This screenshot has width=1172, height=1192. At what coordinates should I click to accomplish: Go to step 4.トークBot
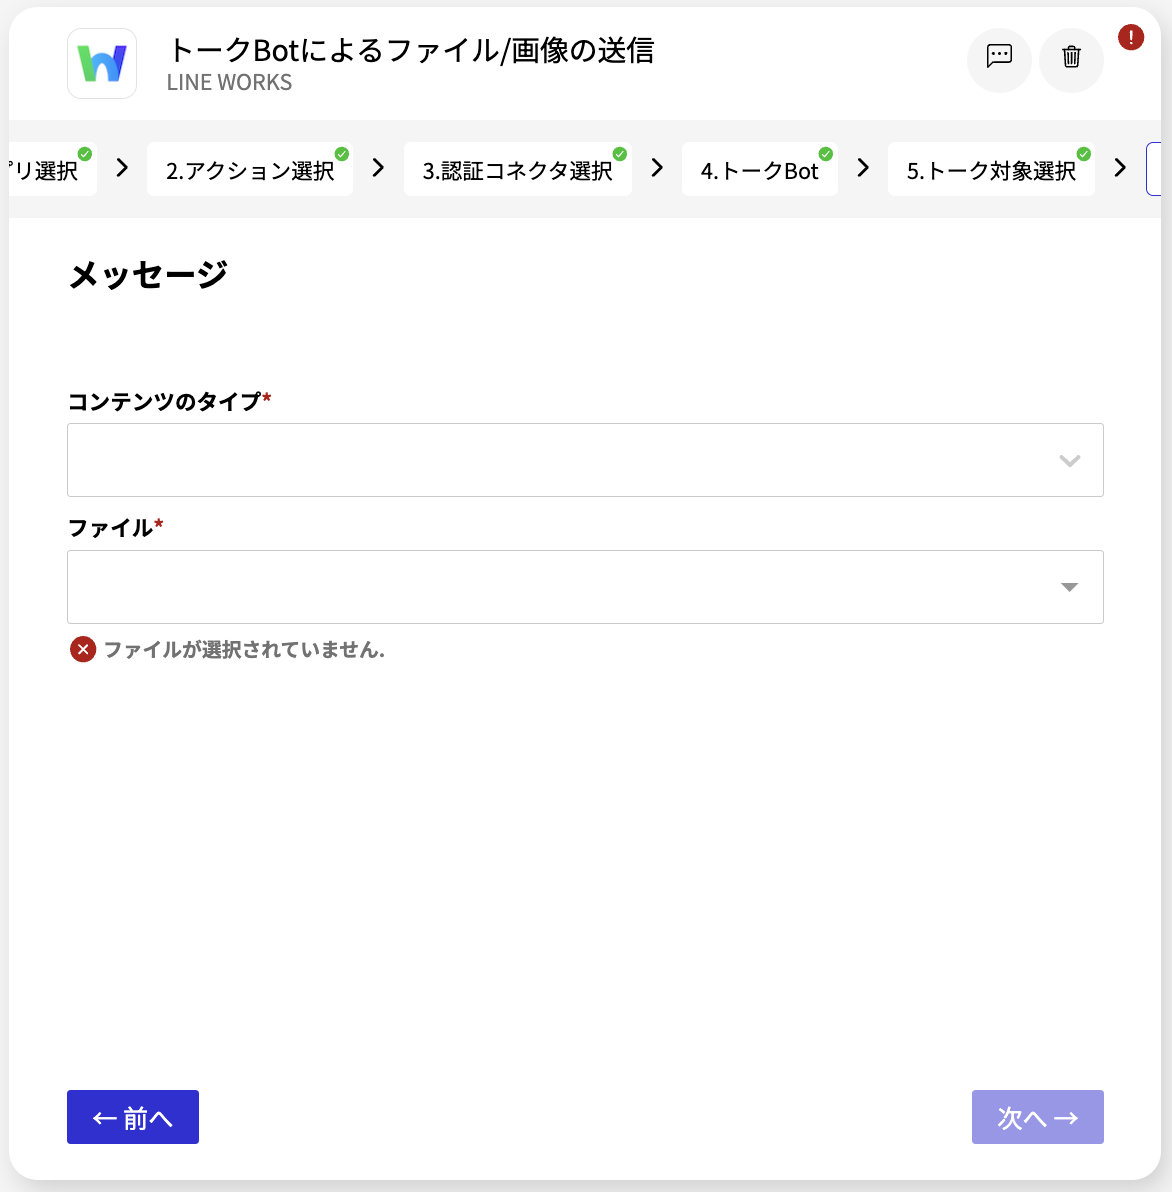pyautogui.click(x=759, y=170)
